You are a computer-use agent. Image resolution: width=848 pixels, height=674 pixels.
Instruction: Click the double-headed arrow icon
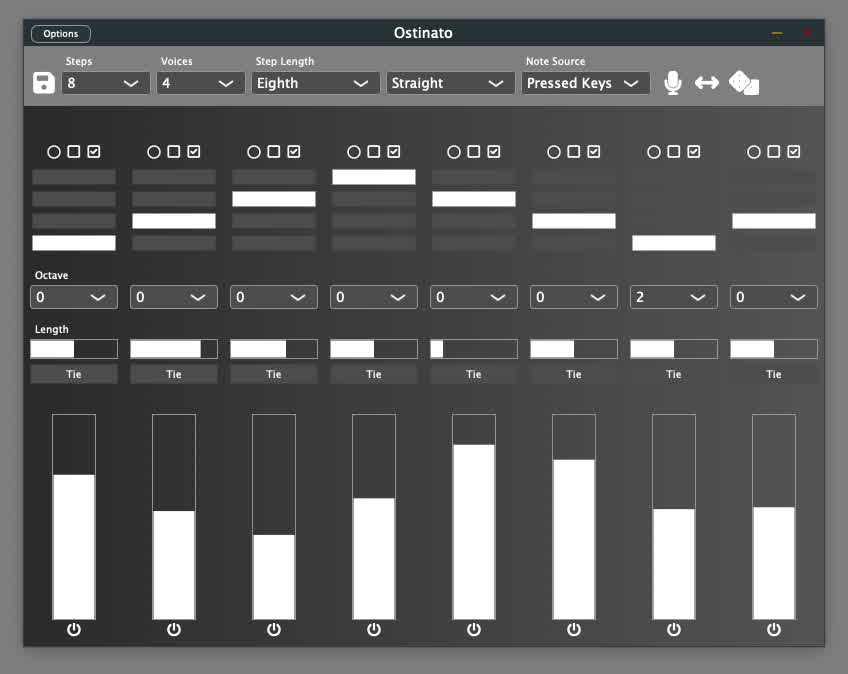pyautogui.click(x=707, y=83)
